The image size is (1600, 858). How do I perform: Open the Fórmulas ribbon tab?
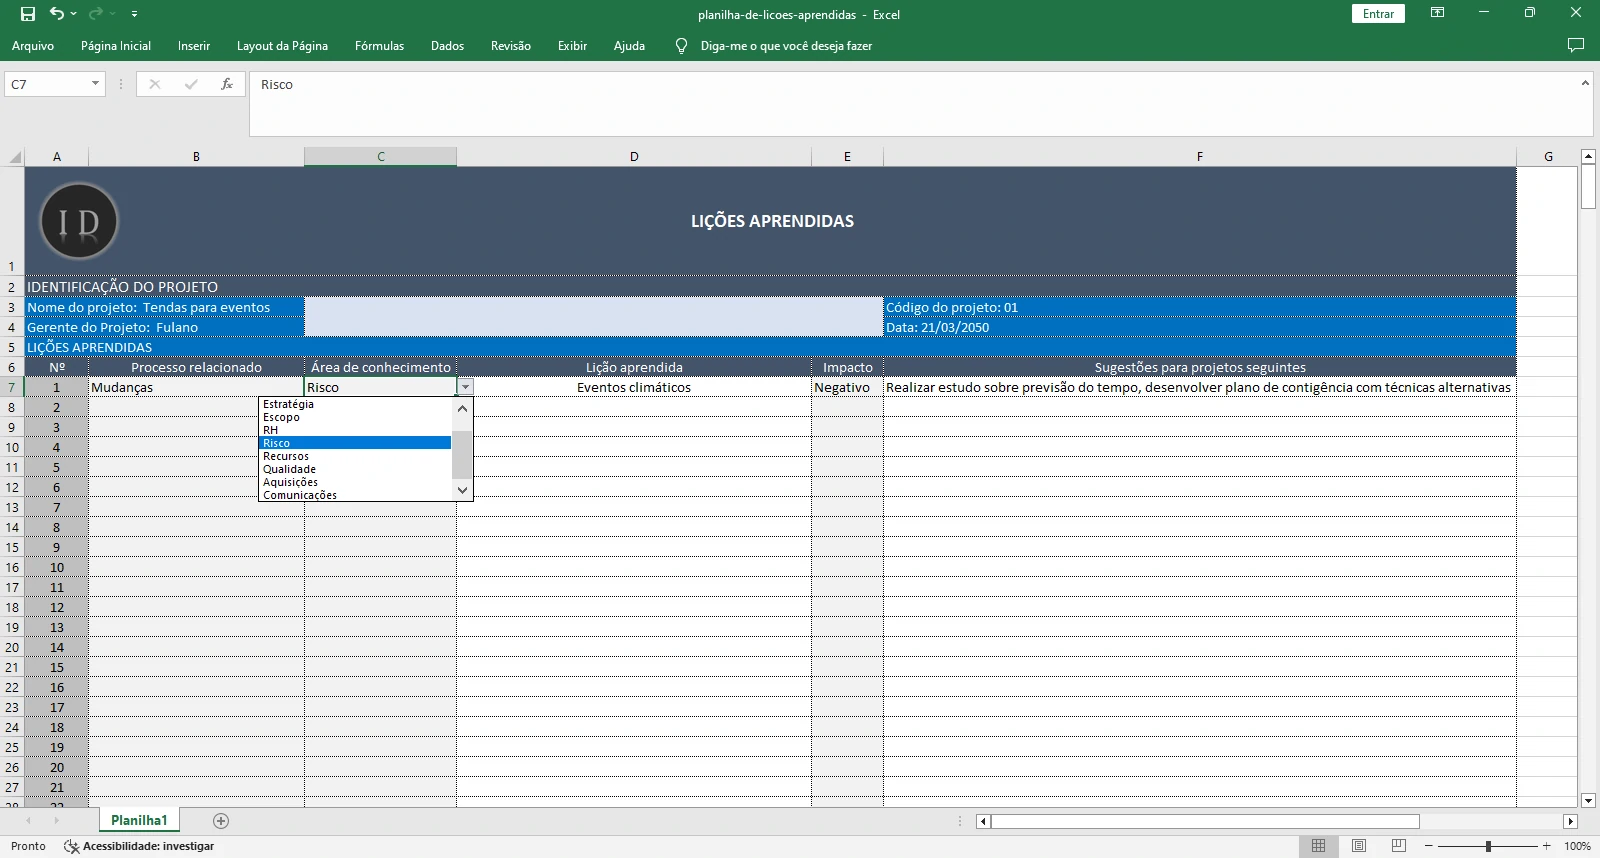379,46
